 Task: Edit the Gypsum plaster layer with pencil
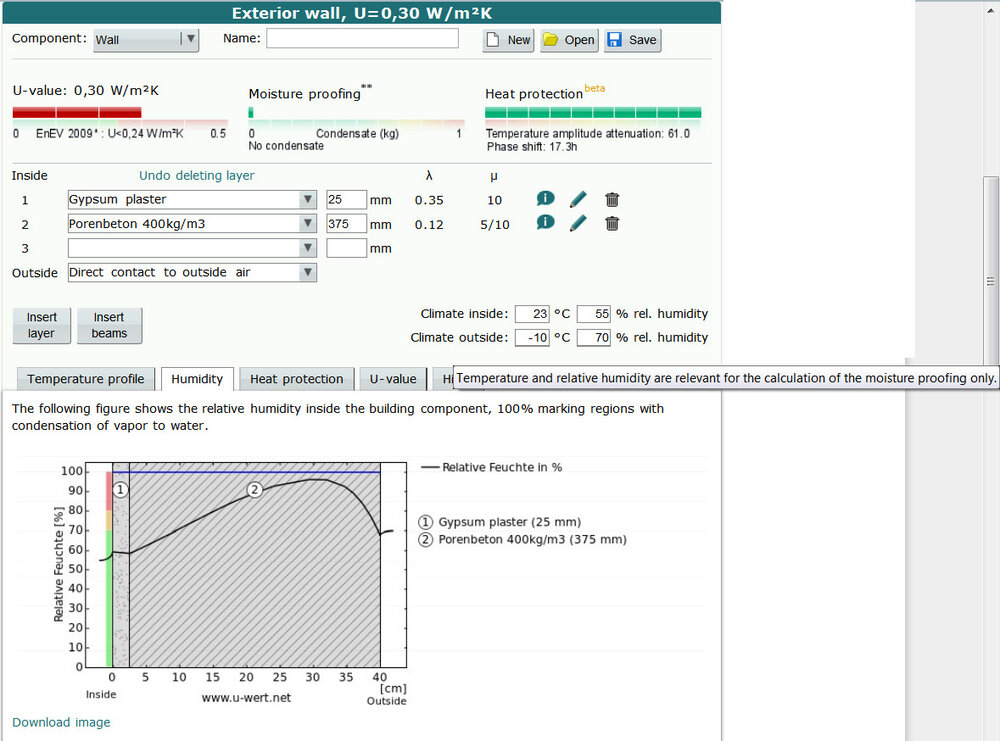[578, 199]
